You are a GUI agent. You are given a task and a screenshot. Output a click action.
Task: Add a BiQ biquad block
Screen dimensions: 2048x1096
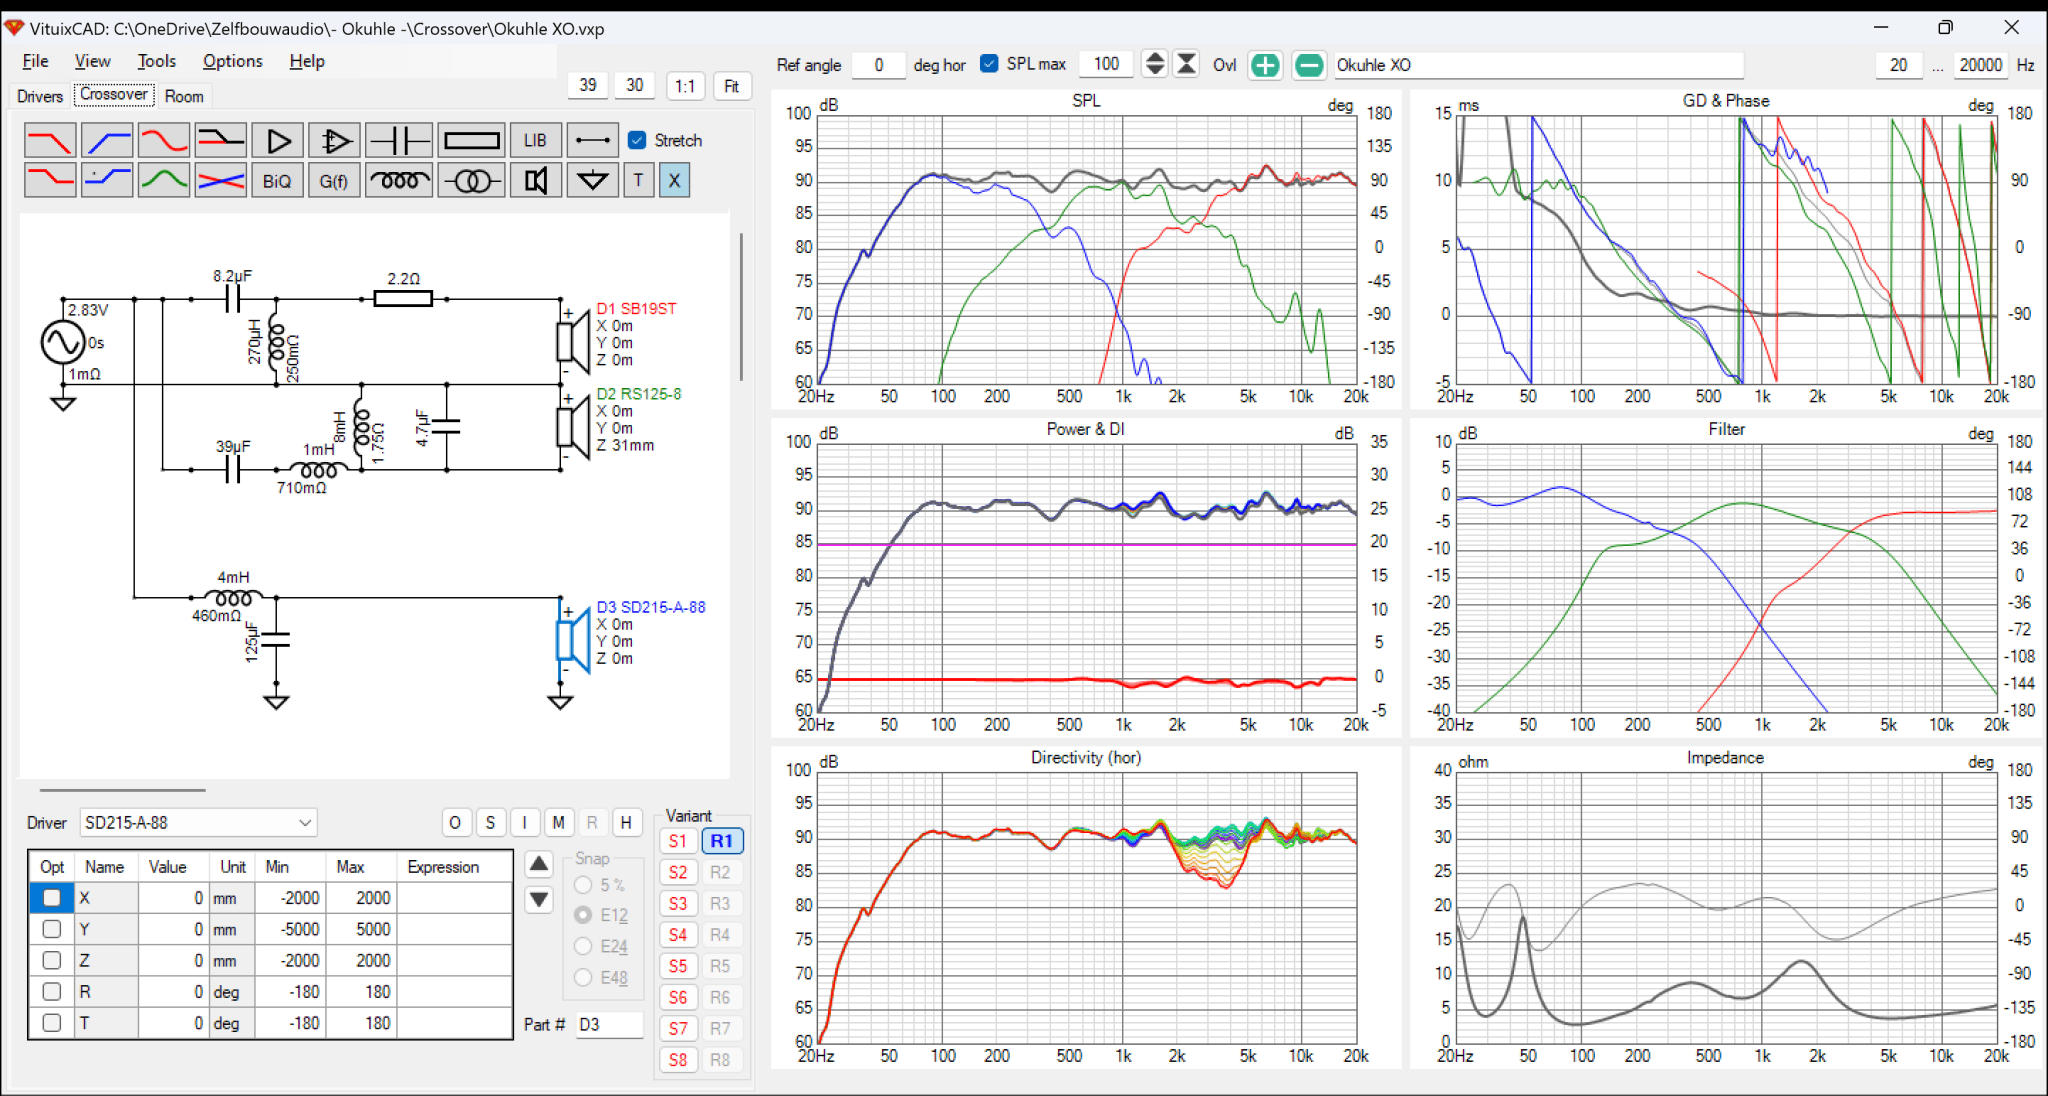pos(278,180)
